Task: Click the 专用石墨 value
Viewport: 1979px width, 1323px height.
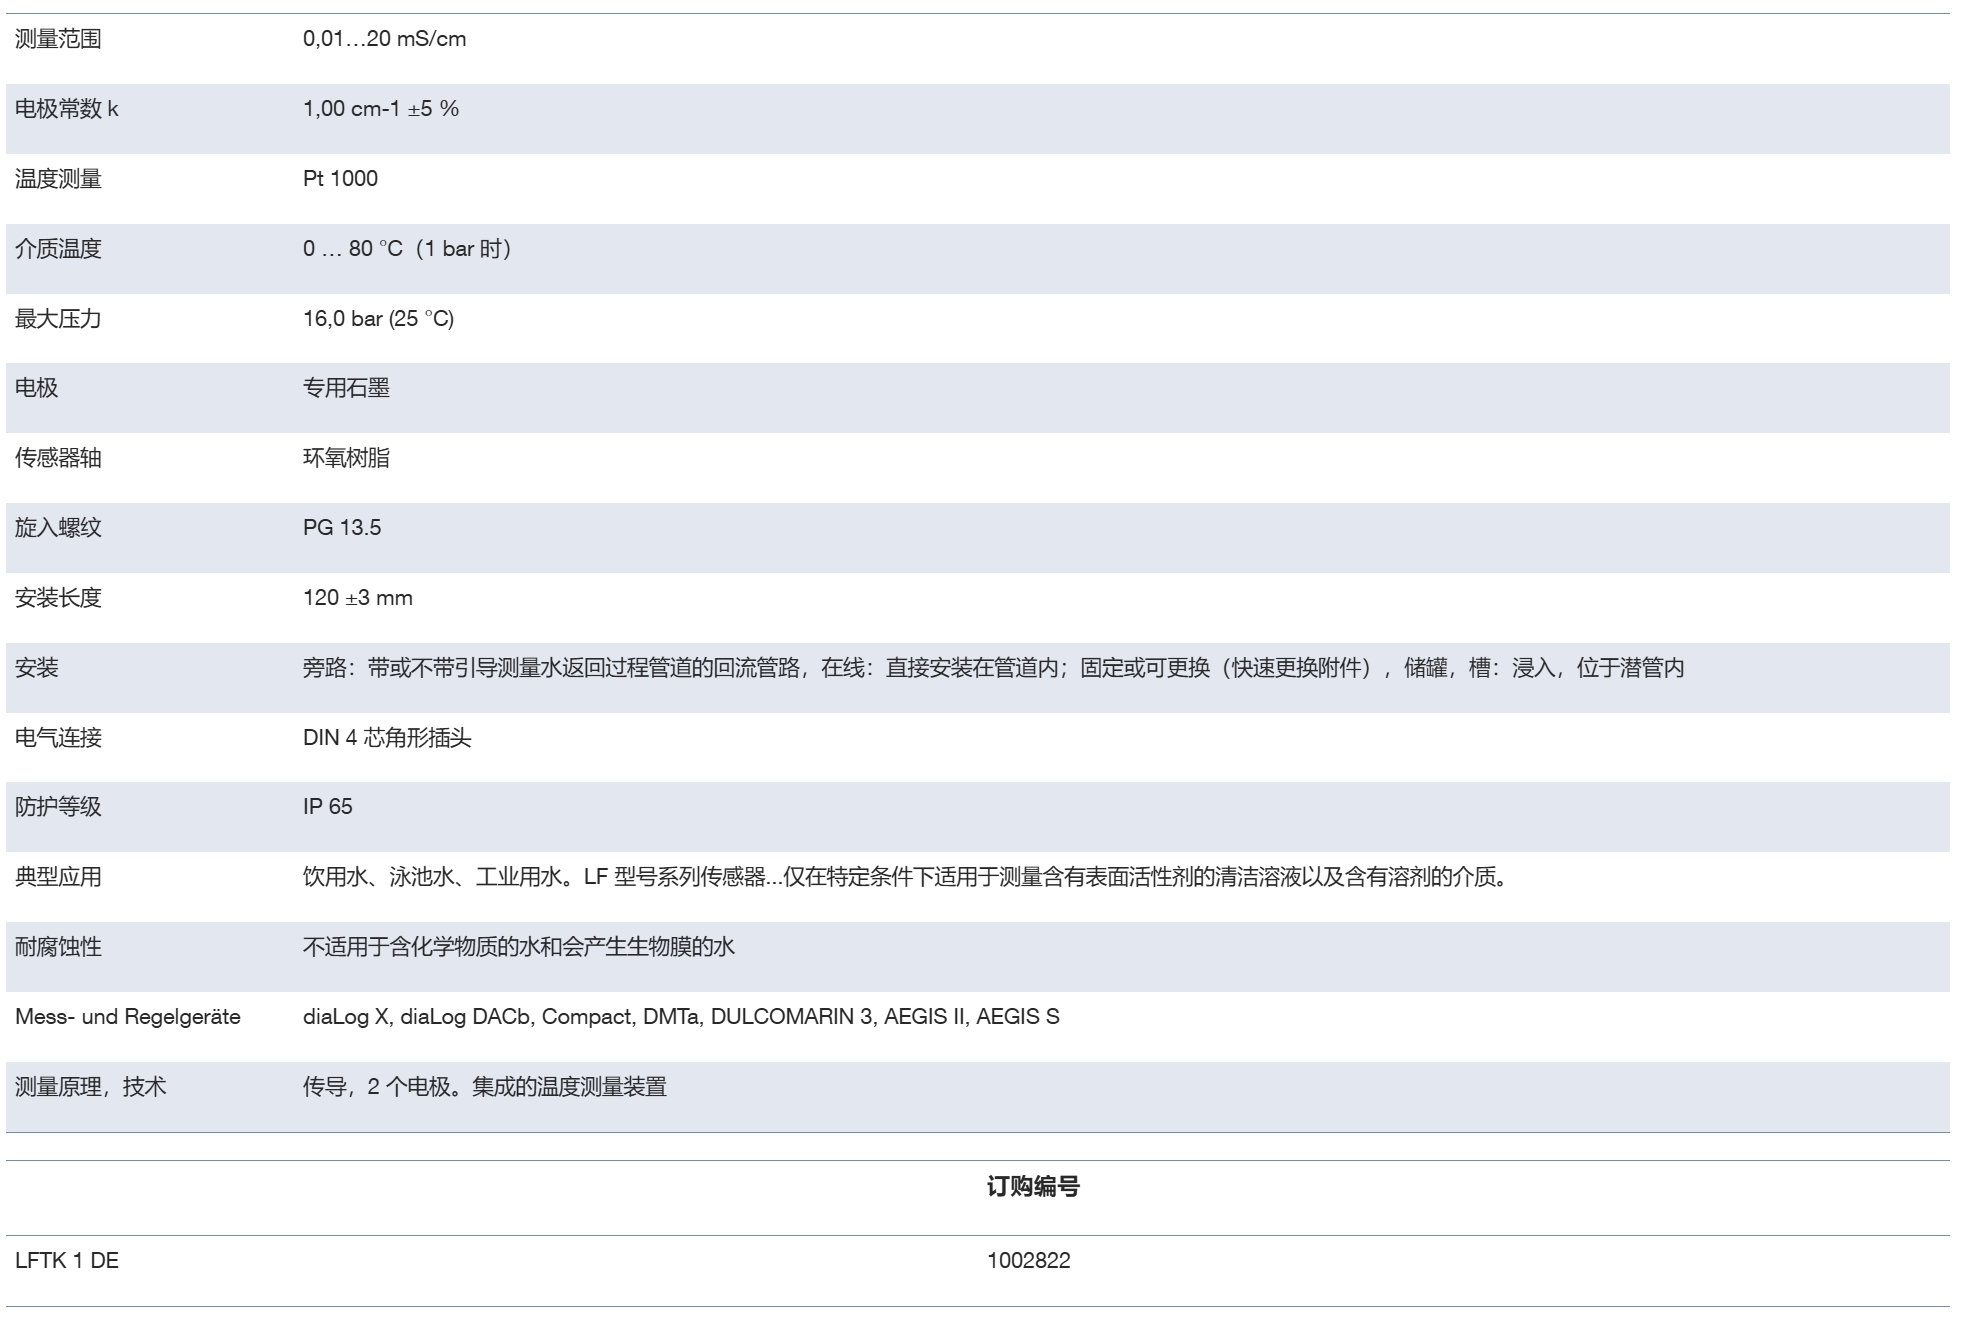Action: pos(346,388)
